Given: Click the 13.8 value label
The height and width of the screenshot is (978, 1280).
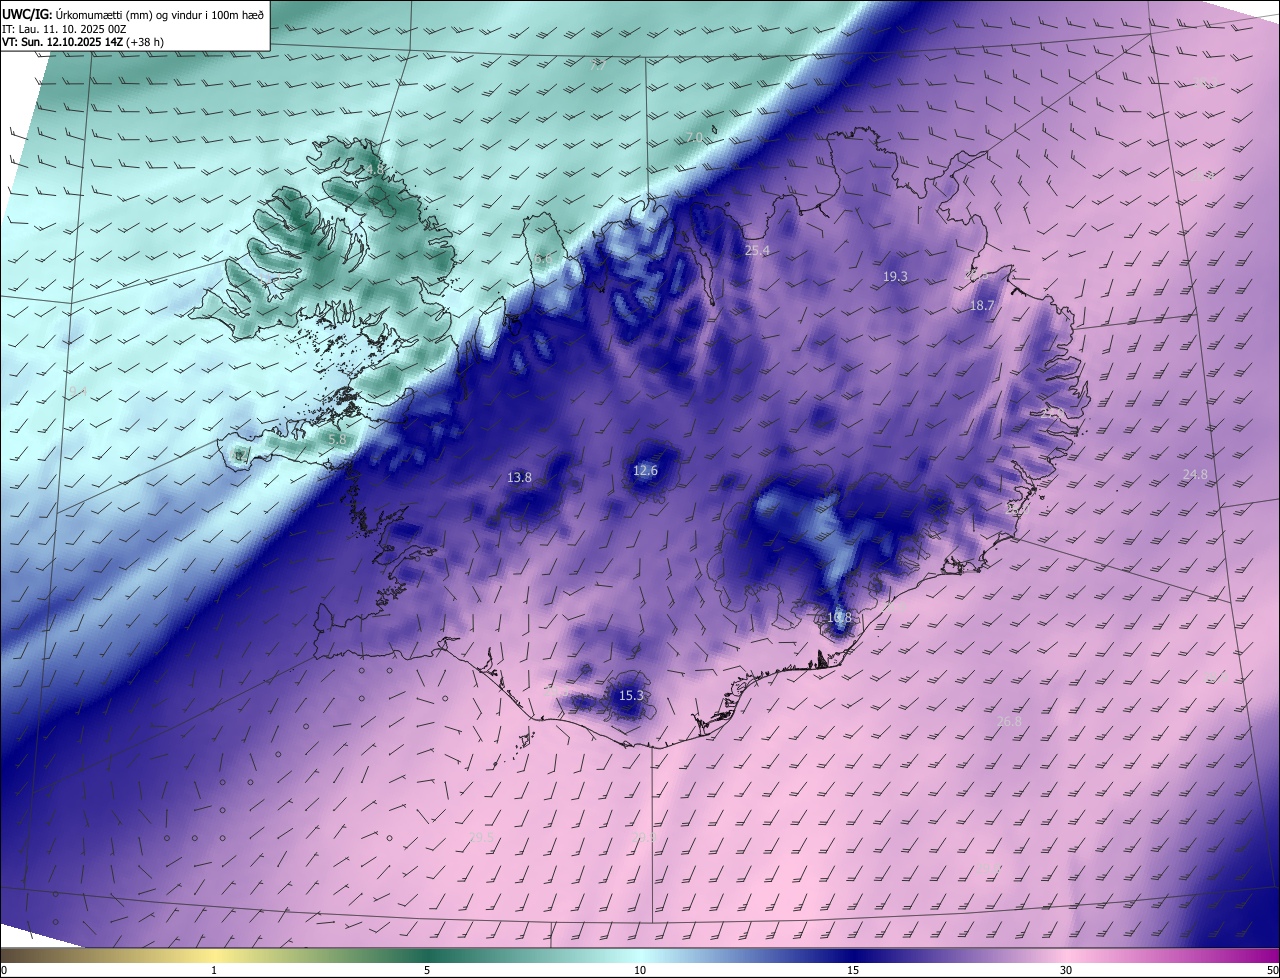Looking at the screenshot, I should point(520,478).
